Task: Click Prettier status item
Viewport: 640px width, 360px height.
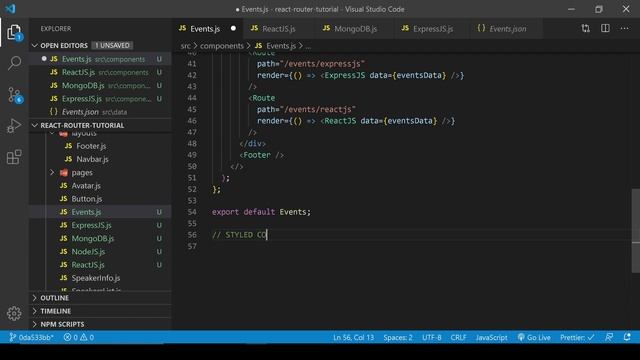Action: pos(577,338)
